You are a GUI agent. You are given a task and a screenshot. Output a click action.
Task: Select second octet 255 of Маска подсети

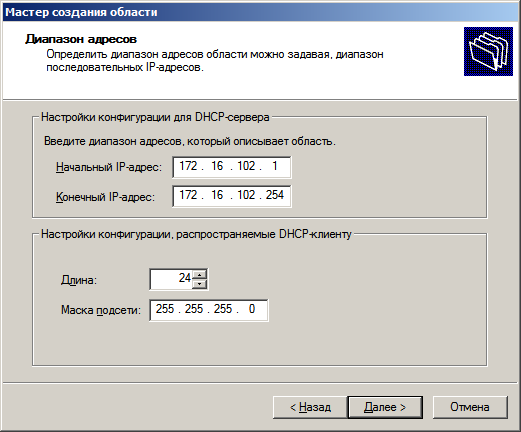tap(194, 309)
